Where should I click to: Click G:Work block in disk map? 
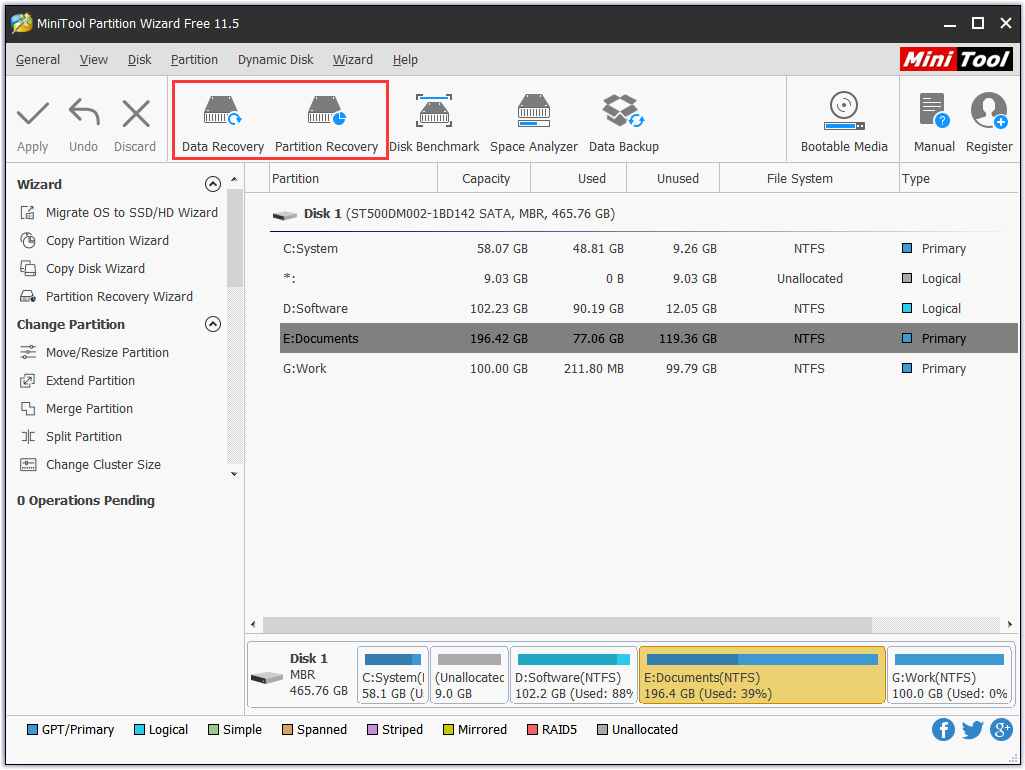point(949,675)
